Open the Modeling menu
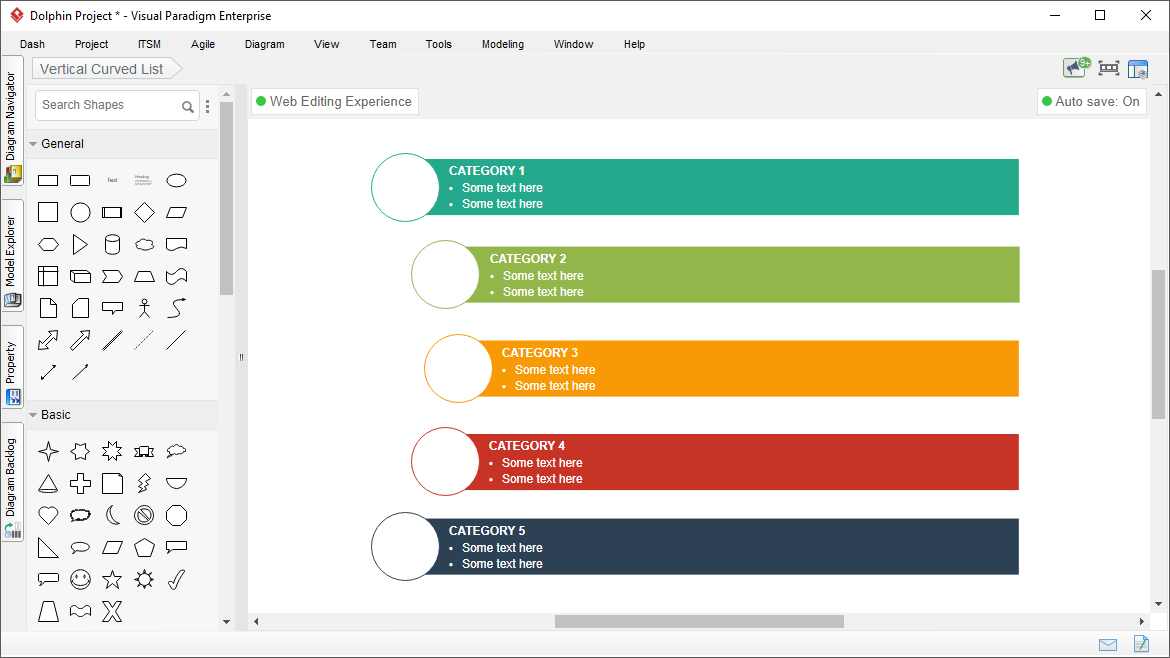This screenshot has width=1170, height=658. tap(503, 44)
